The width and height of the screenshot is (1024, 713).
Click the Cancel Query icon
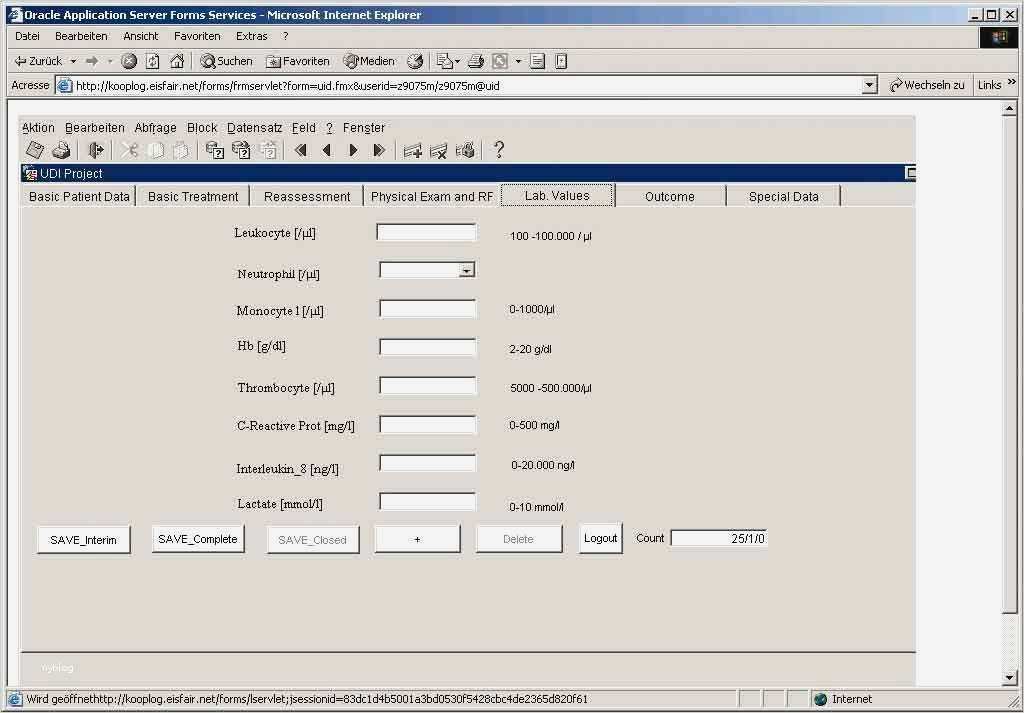click(x=268, y=150)
